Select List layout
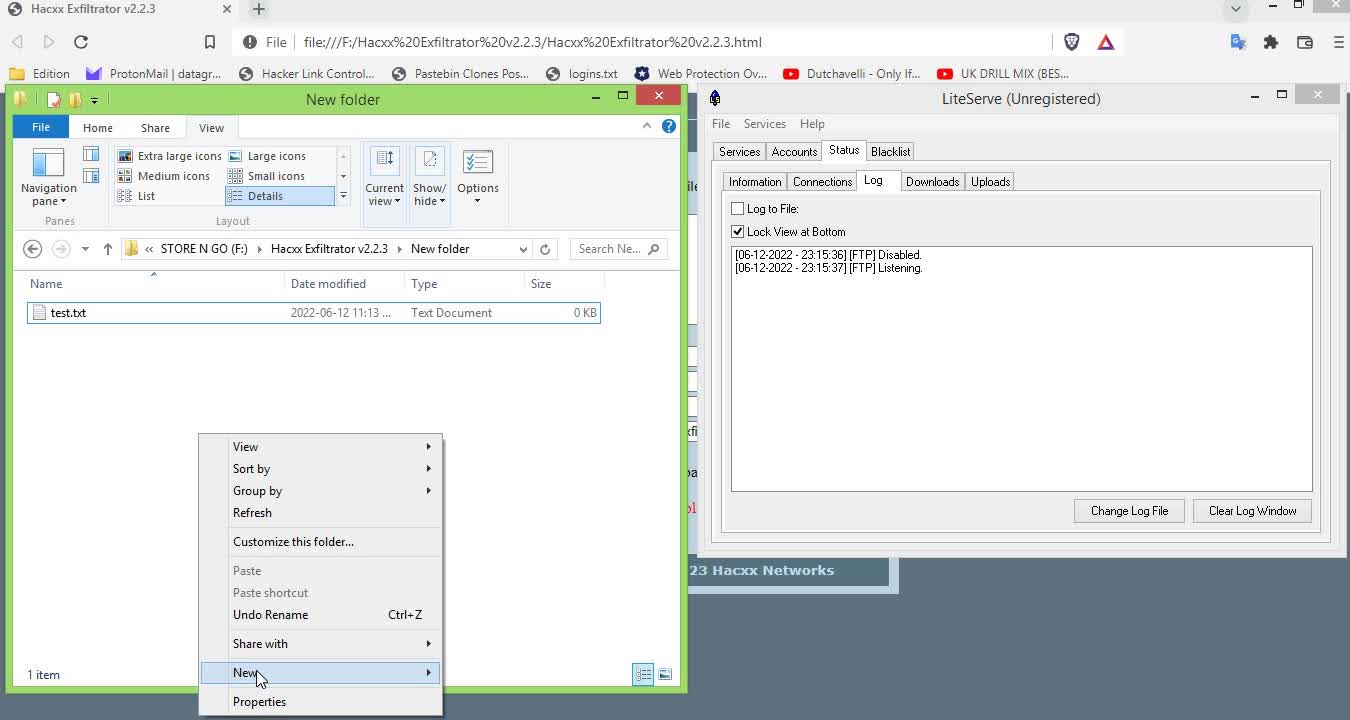1350x720 pixels. (136, 196)
